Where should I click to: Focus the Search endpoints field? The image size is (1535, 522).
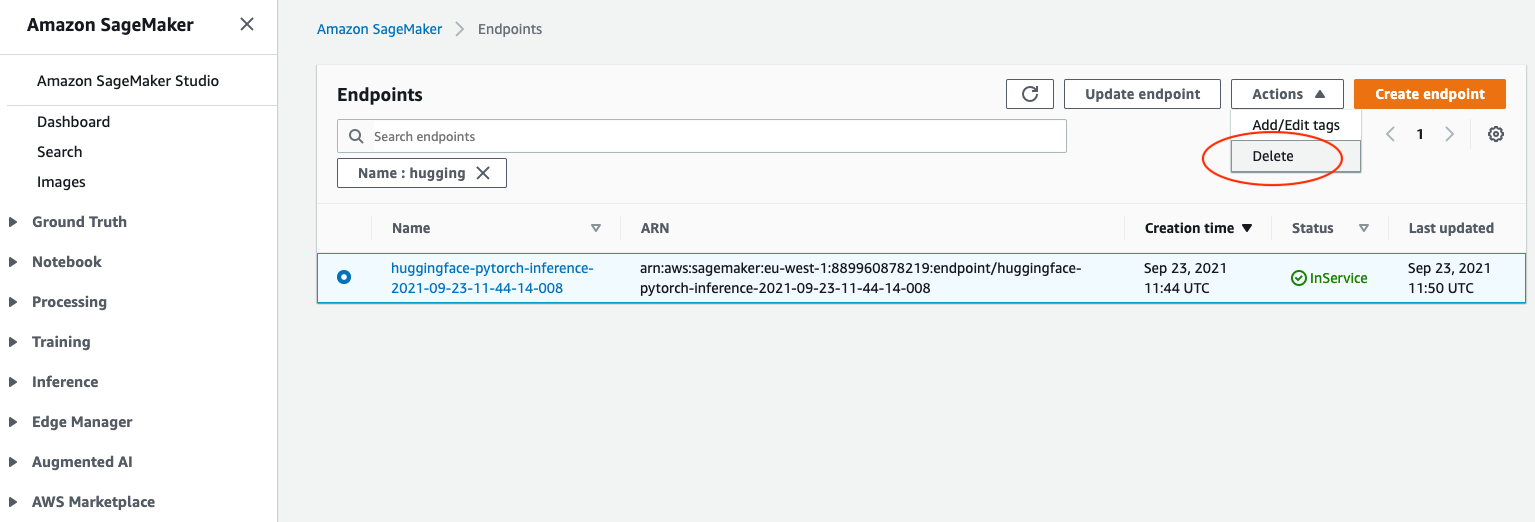(702, 136)
